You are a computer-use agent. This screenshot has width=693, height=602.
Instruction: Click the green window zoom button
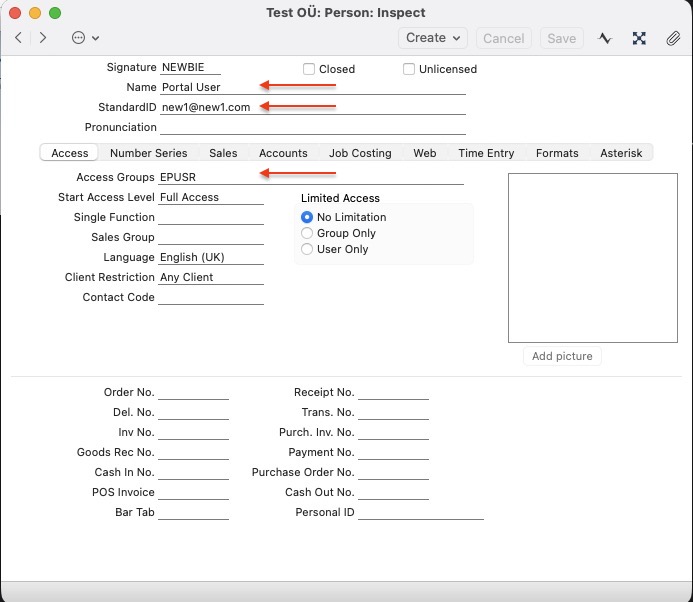coord(55,13)
